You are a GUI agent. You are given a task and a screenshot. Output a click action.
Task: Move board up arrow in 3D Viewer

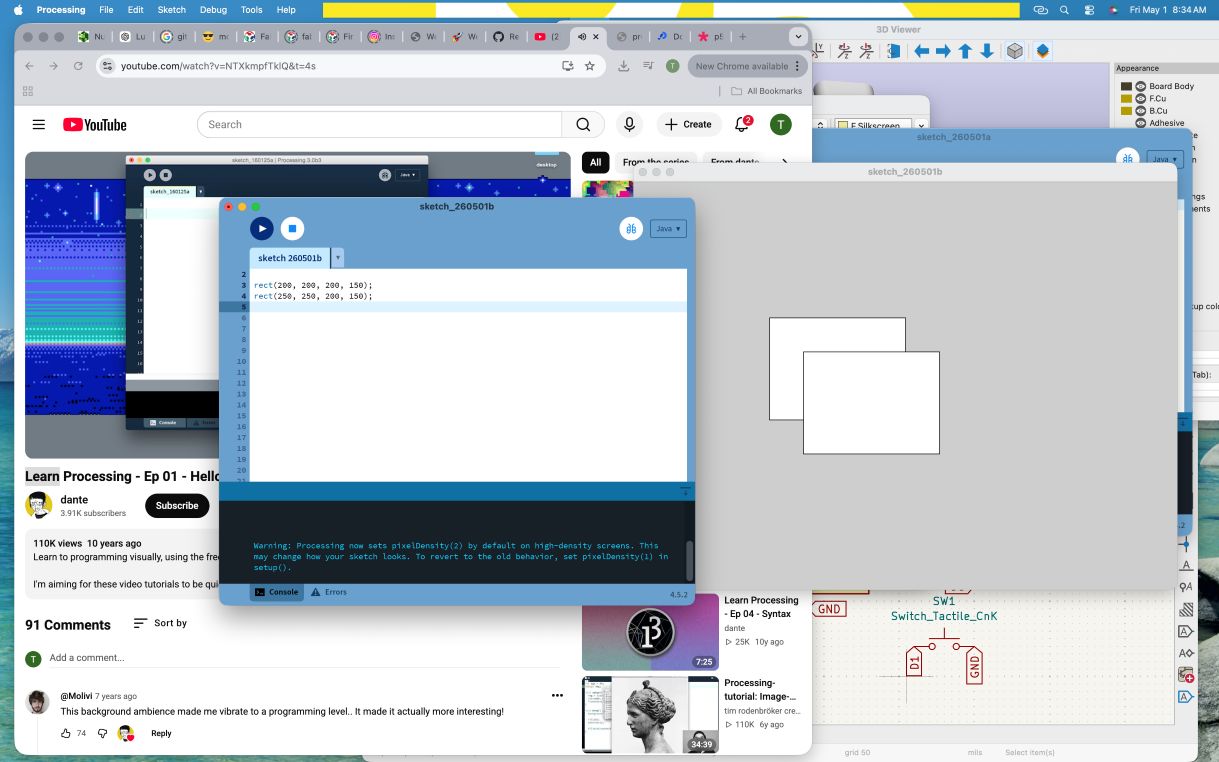(965, 51)
